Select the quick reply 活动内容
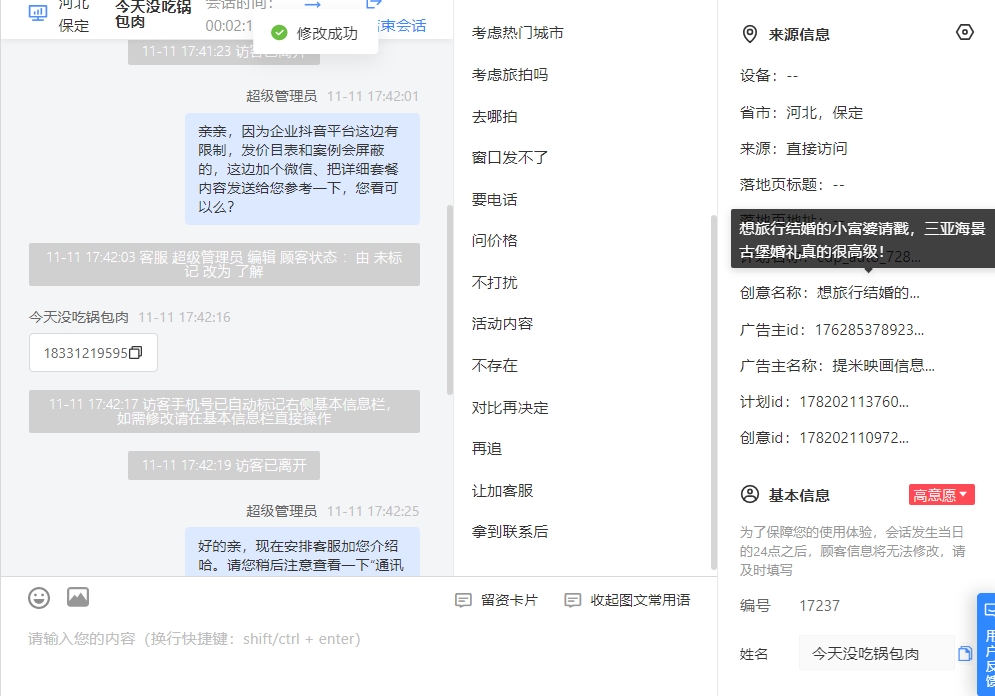 502,324
